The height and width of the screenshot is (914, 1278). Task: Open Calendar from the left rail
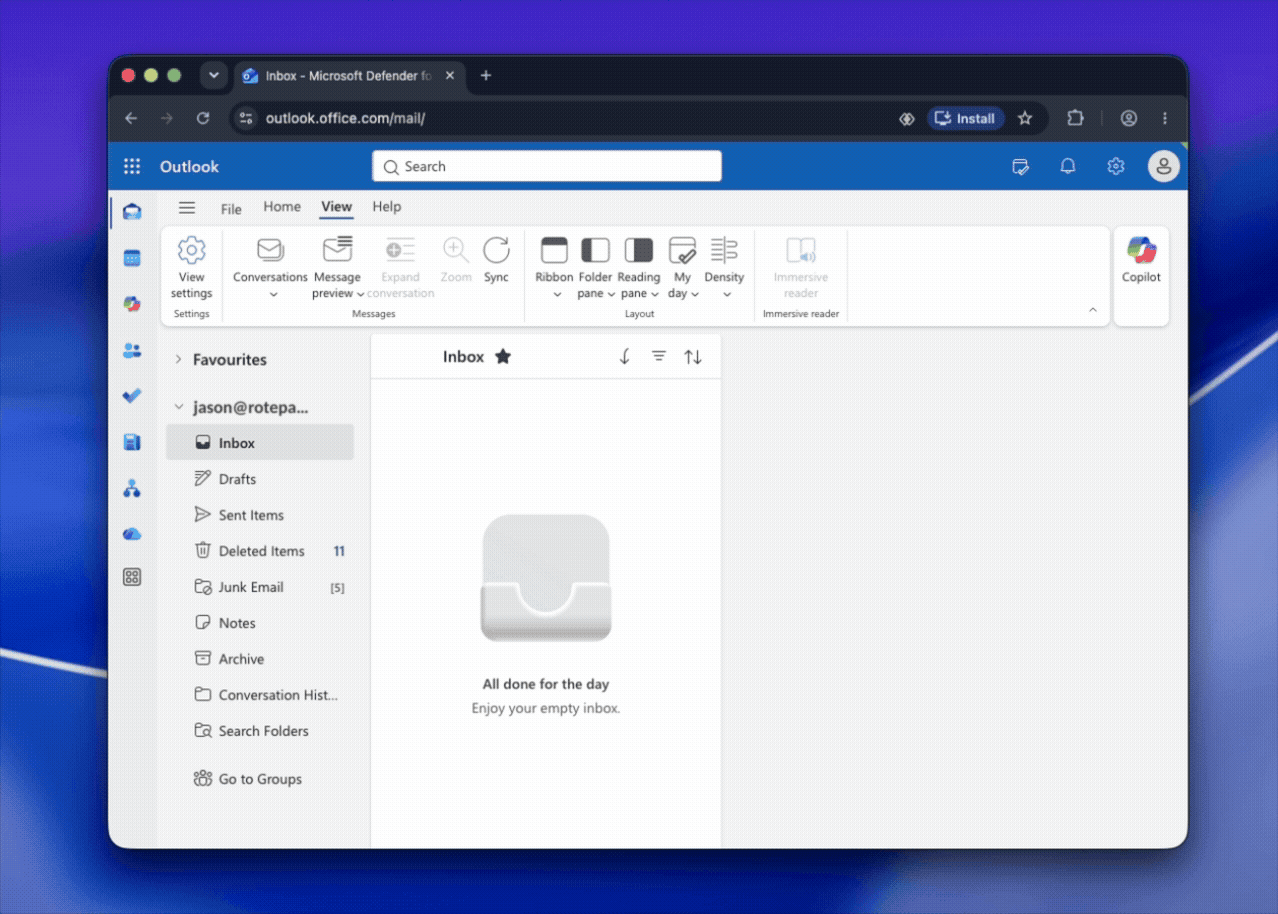click(132, 258)
